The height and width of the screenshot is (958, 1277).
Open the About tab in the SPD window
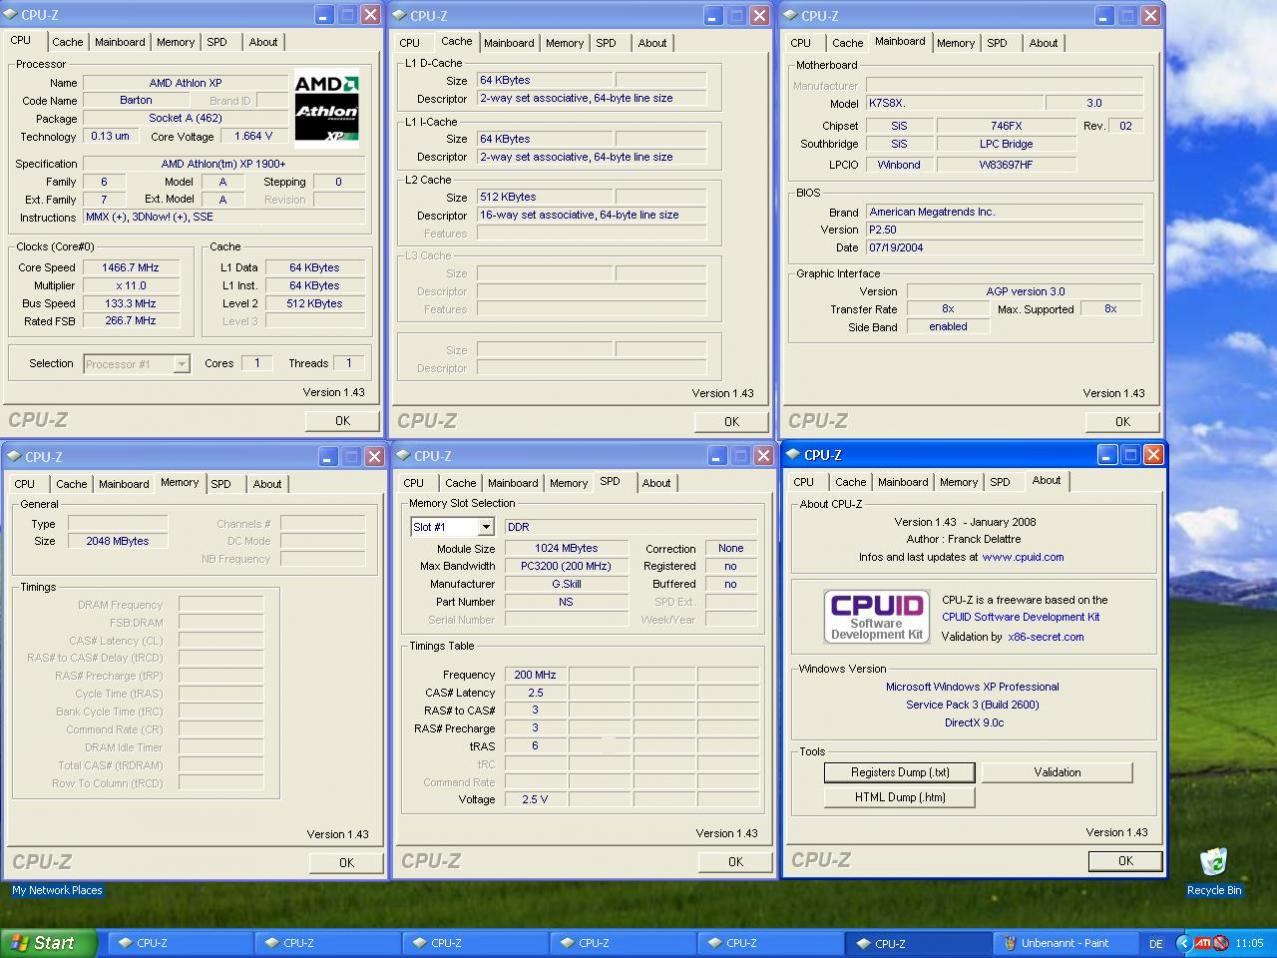click(x=656, y=483)
